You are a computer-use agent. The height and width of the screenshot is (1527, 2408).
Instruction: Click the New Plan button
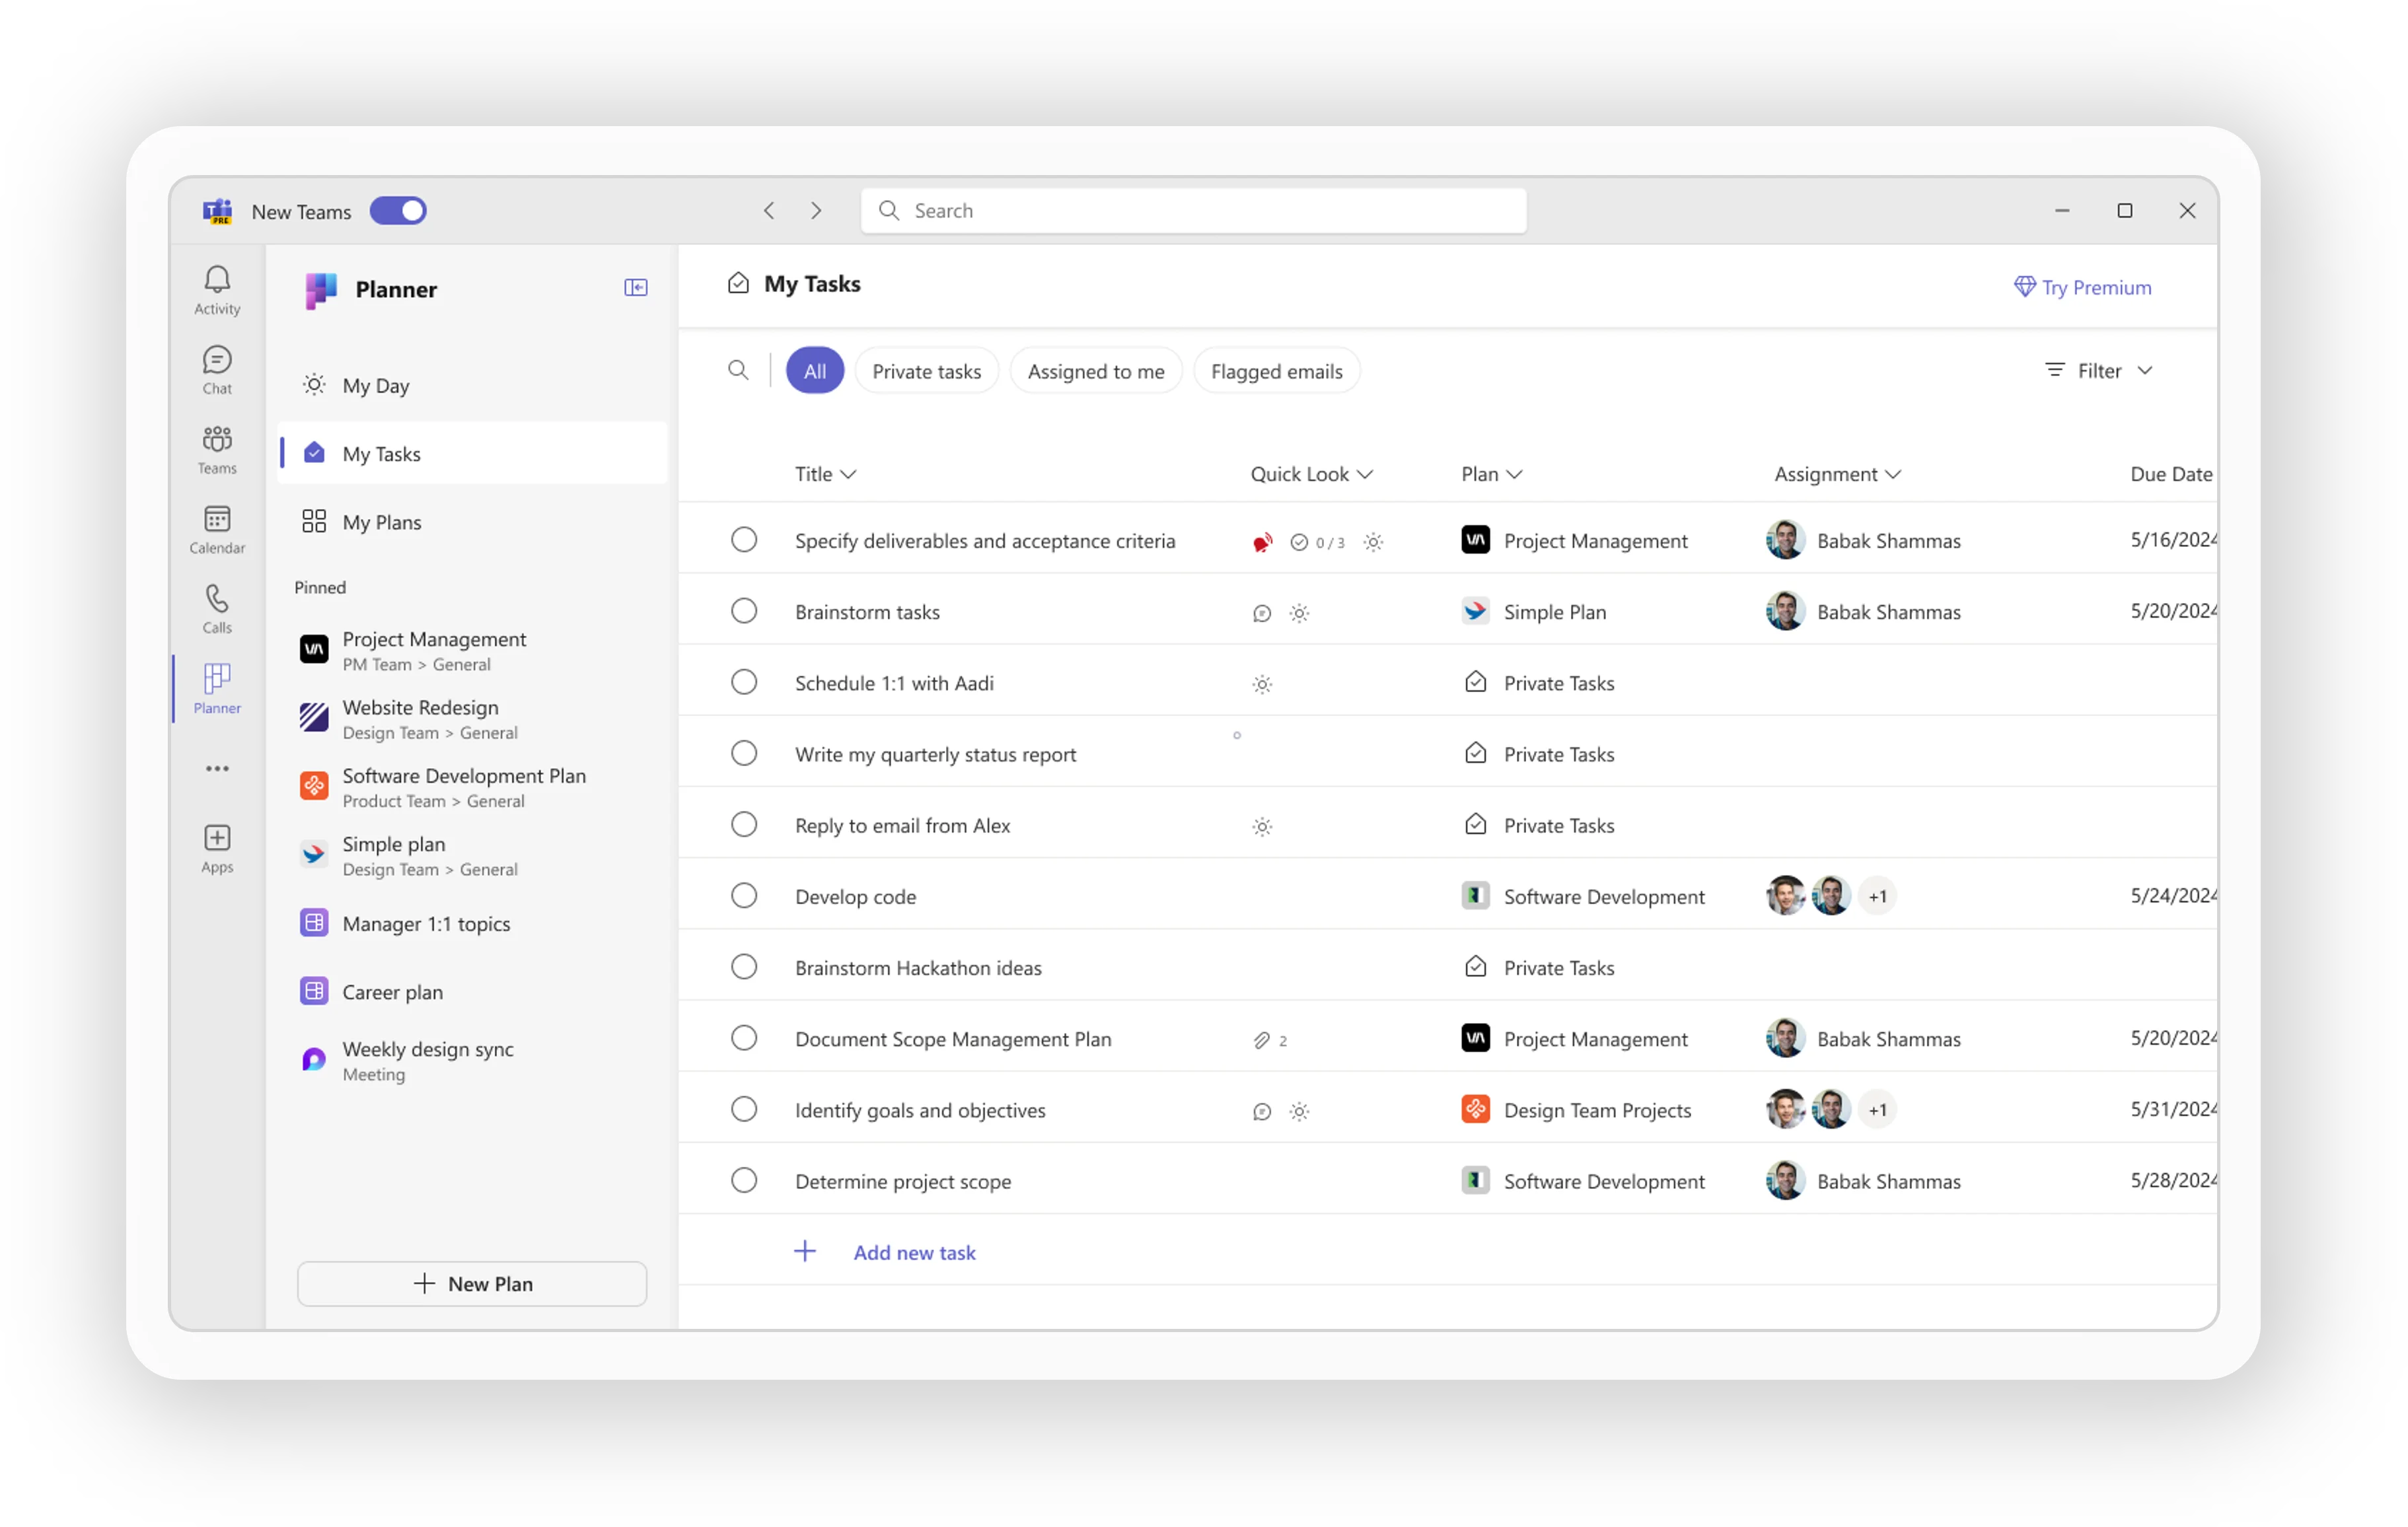[x=472, y=1283]
